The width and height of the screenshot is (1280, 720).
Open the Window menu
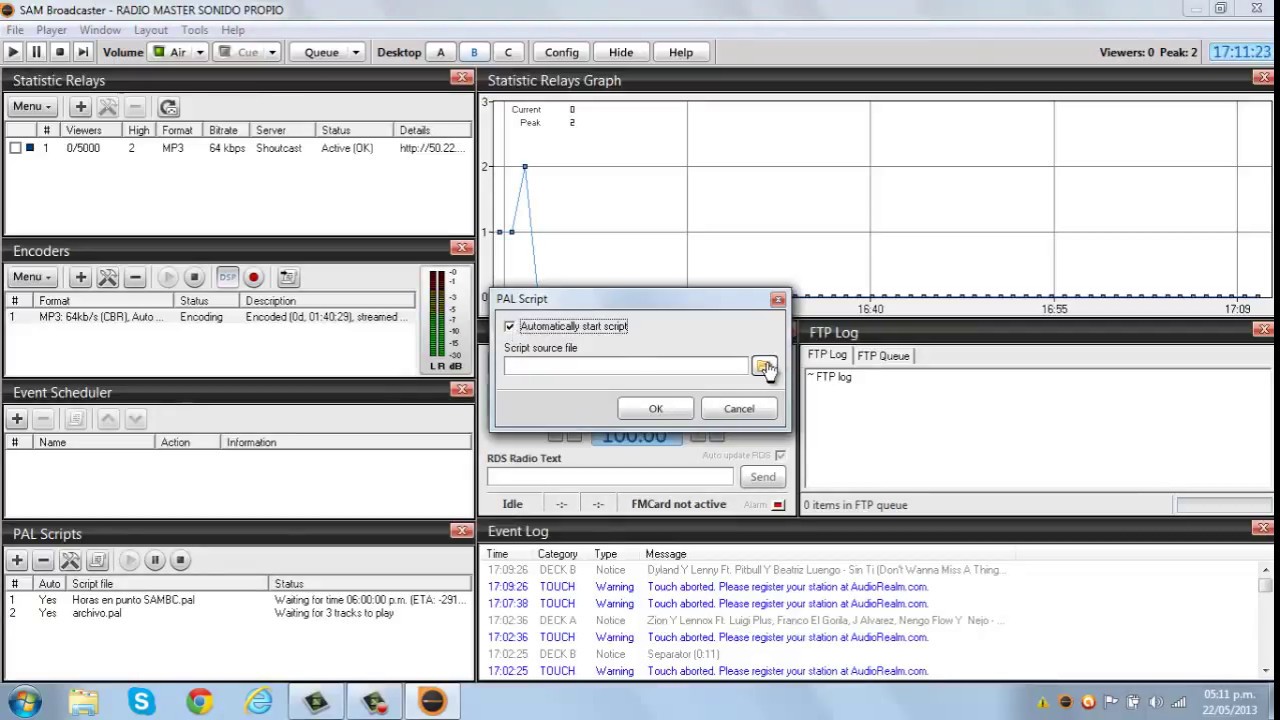(100, 30)
